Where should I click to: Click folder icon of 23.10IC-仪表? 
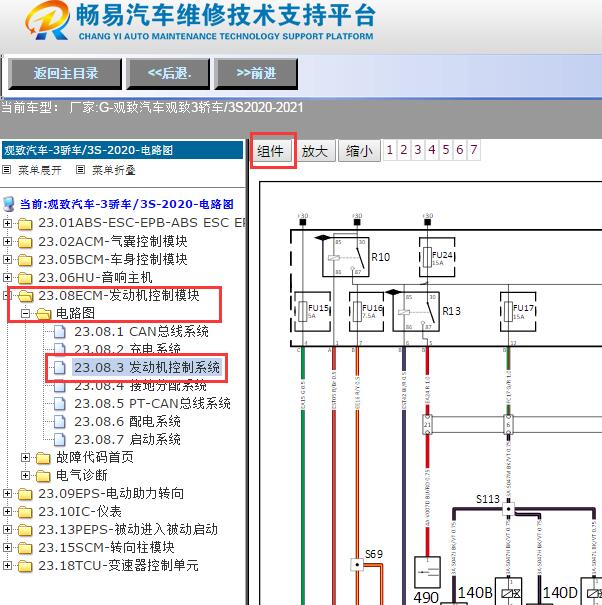[25, 512]
